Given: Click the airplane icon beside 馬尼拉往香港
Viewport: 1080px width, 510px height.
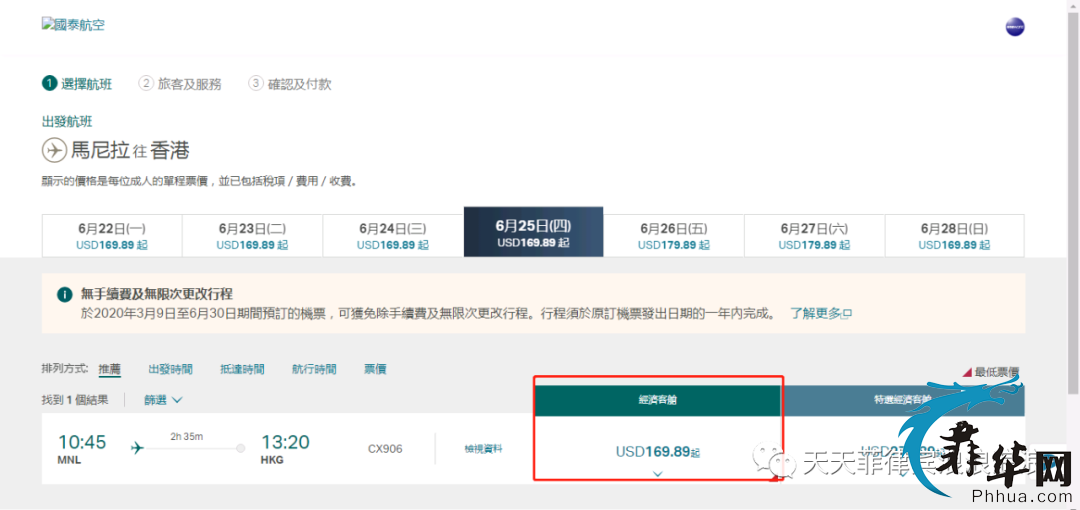Looking at the screenshot, I should click(x=54, y=150).
